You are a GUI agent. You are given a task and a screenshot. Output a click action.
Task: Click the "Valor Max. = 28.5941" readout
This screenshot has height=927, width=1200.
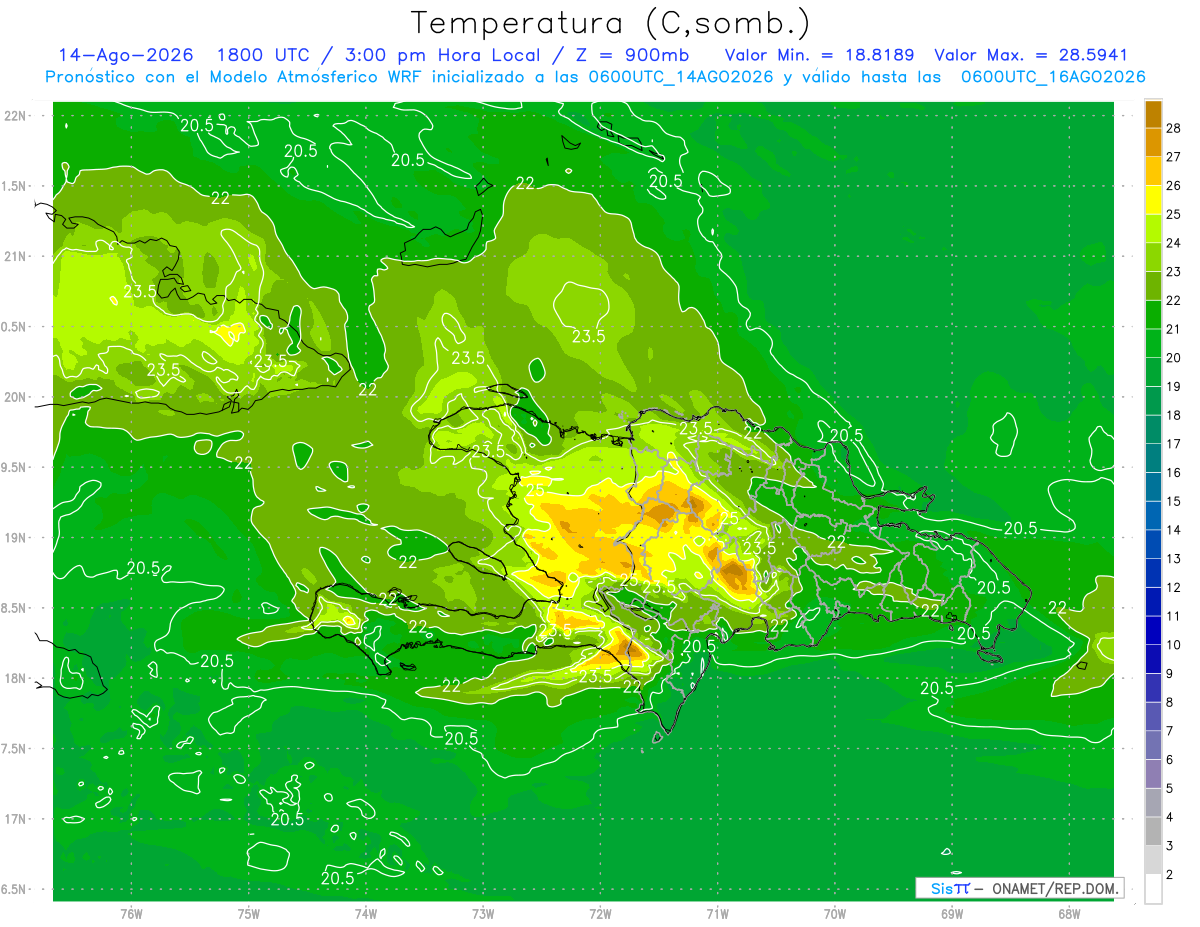[1031, 56]
